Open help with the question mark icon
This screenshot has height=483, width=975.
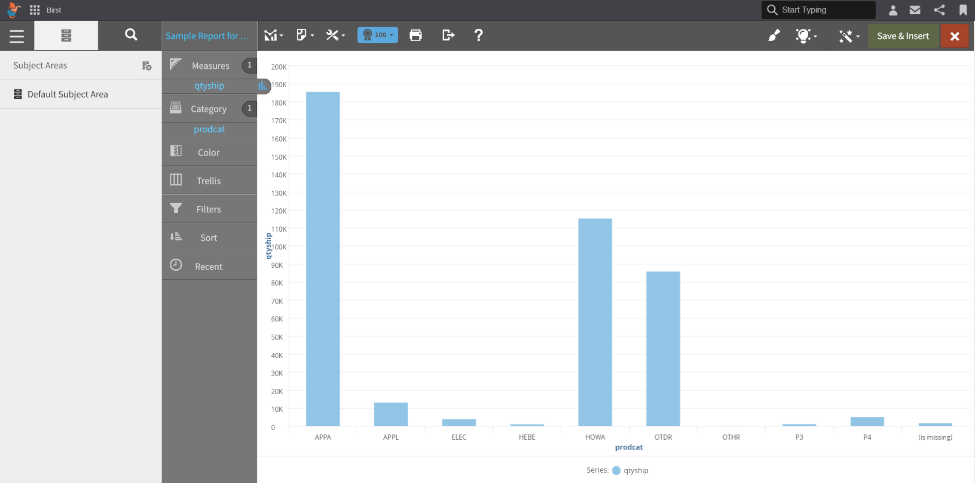pos(479,35)
